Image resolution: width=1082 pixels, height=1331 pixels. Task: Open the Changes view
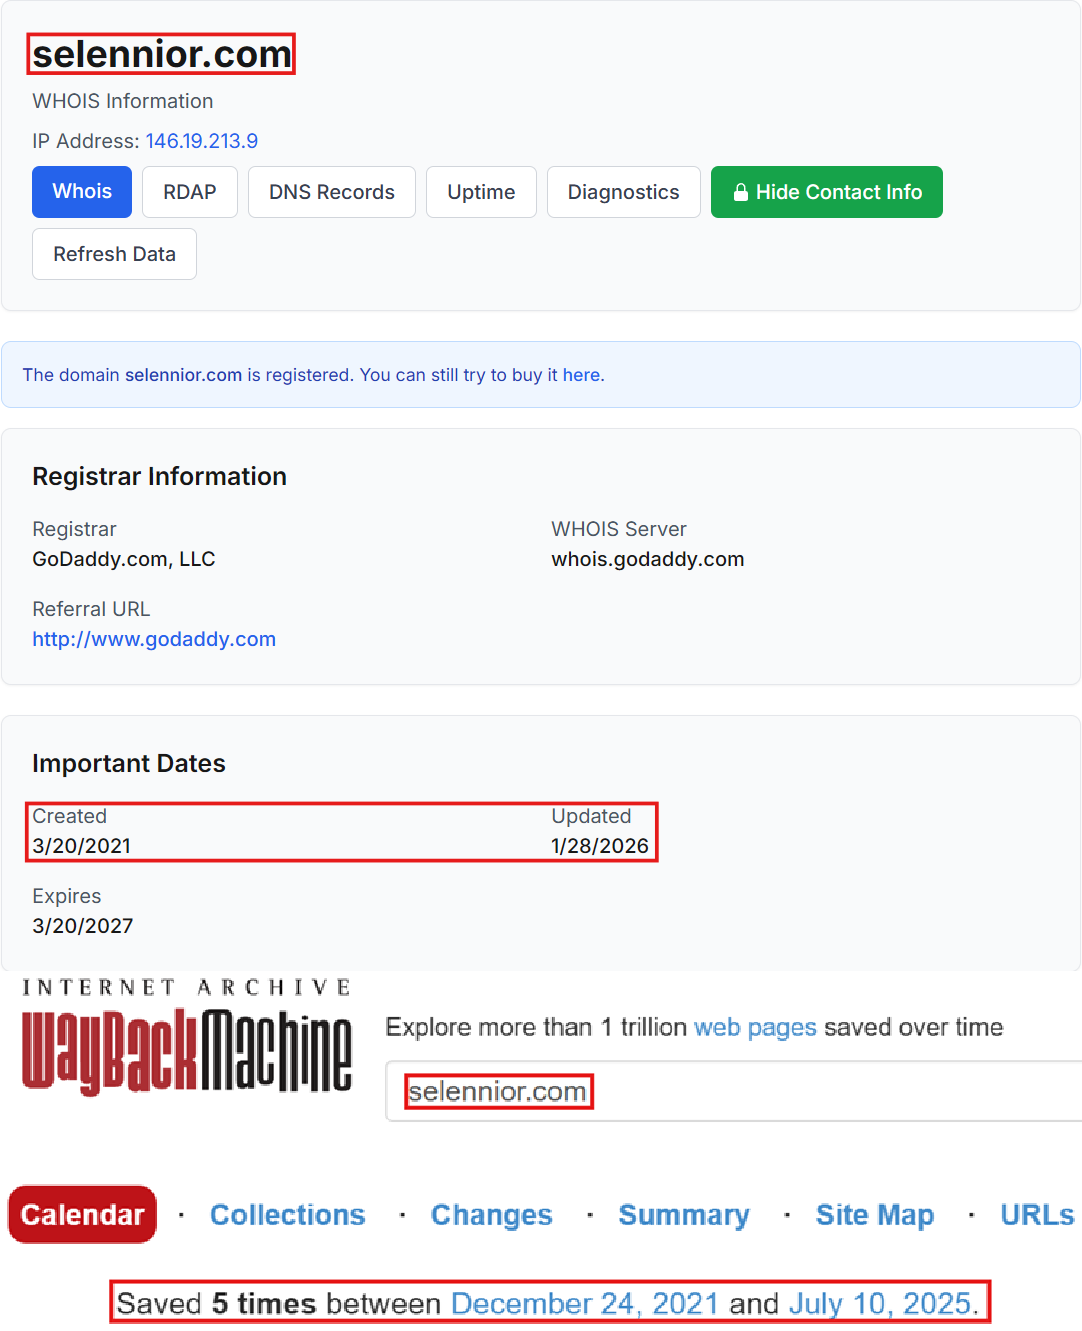(491, 1215)
